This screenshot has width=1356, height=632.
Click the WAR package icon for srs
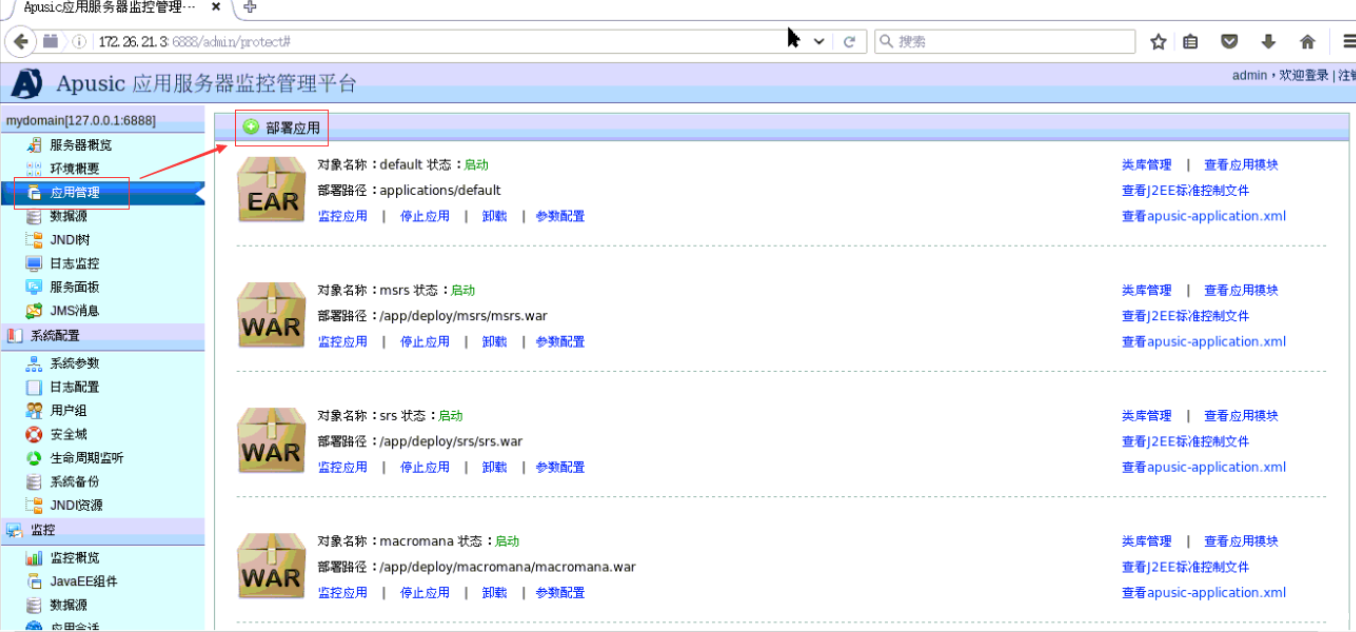(271, 441)
